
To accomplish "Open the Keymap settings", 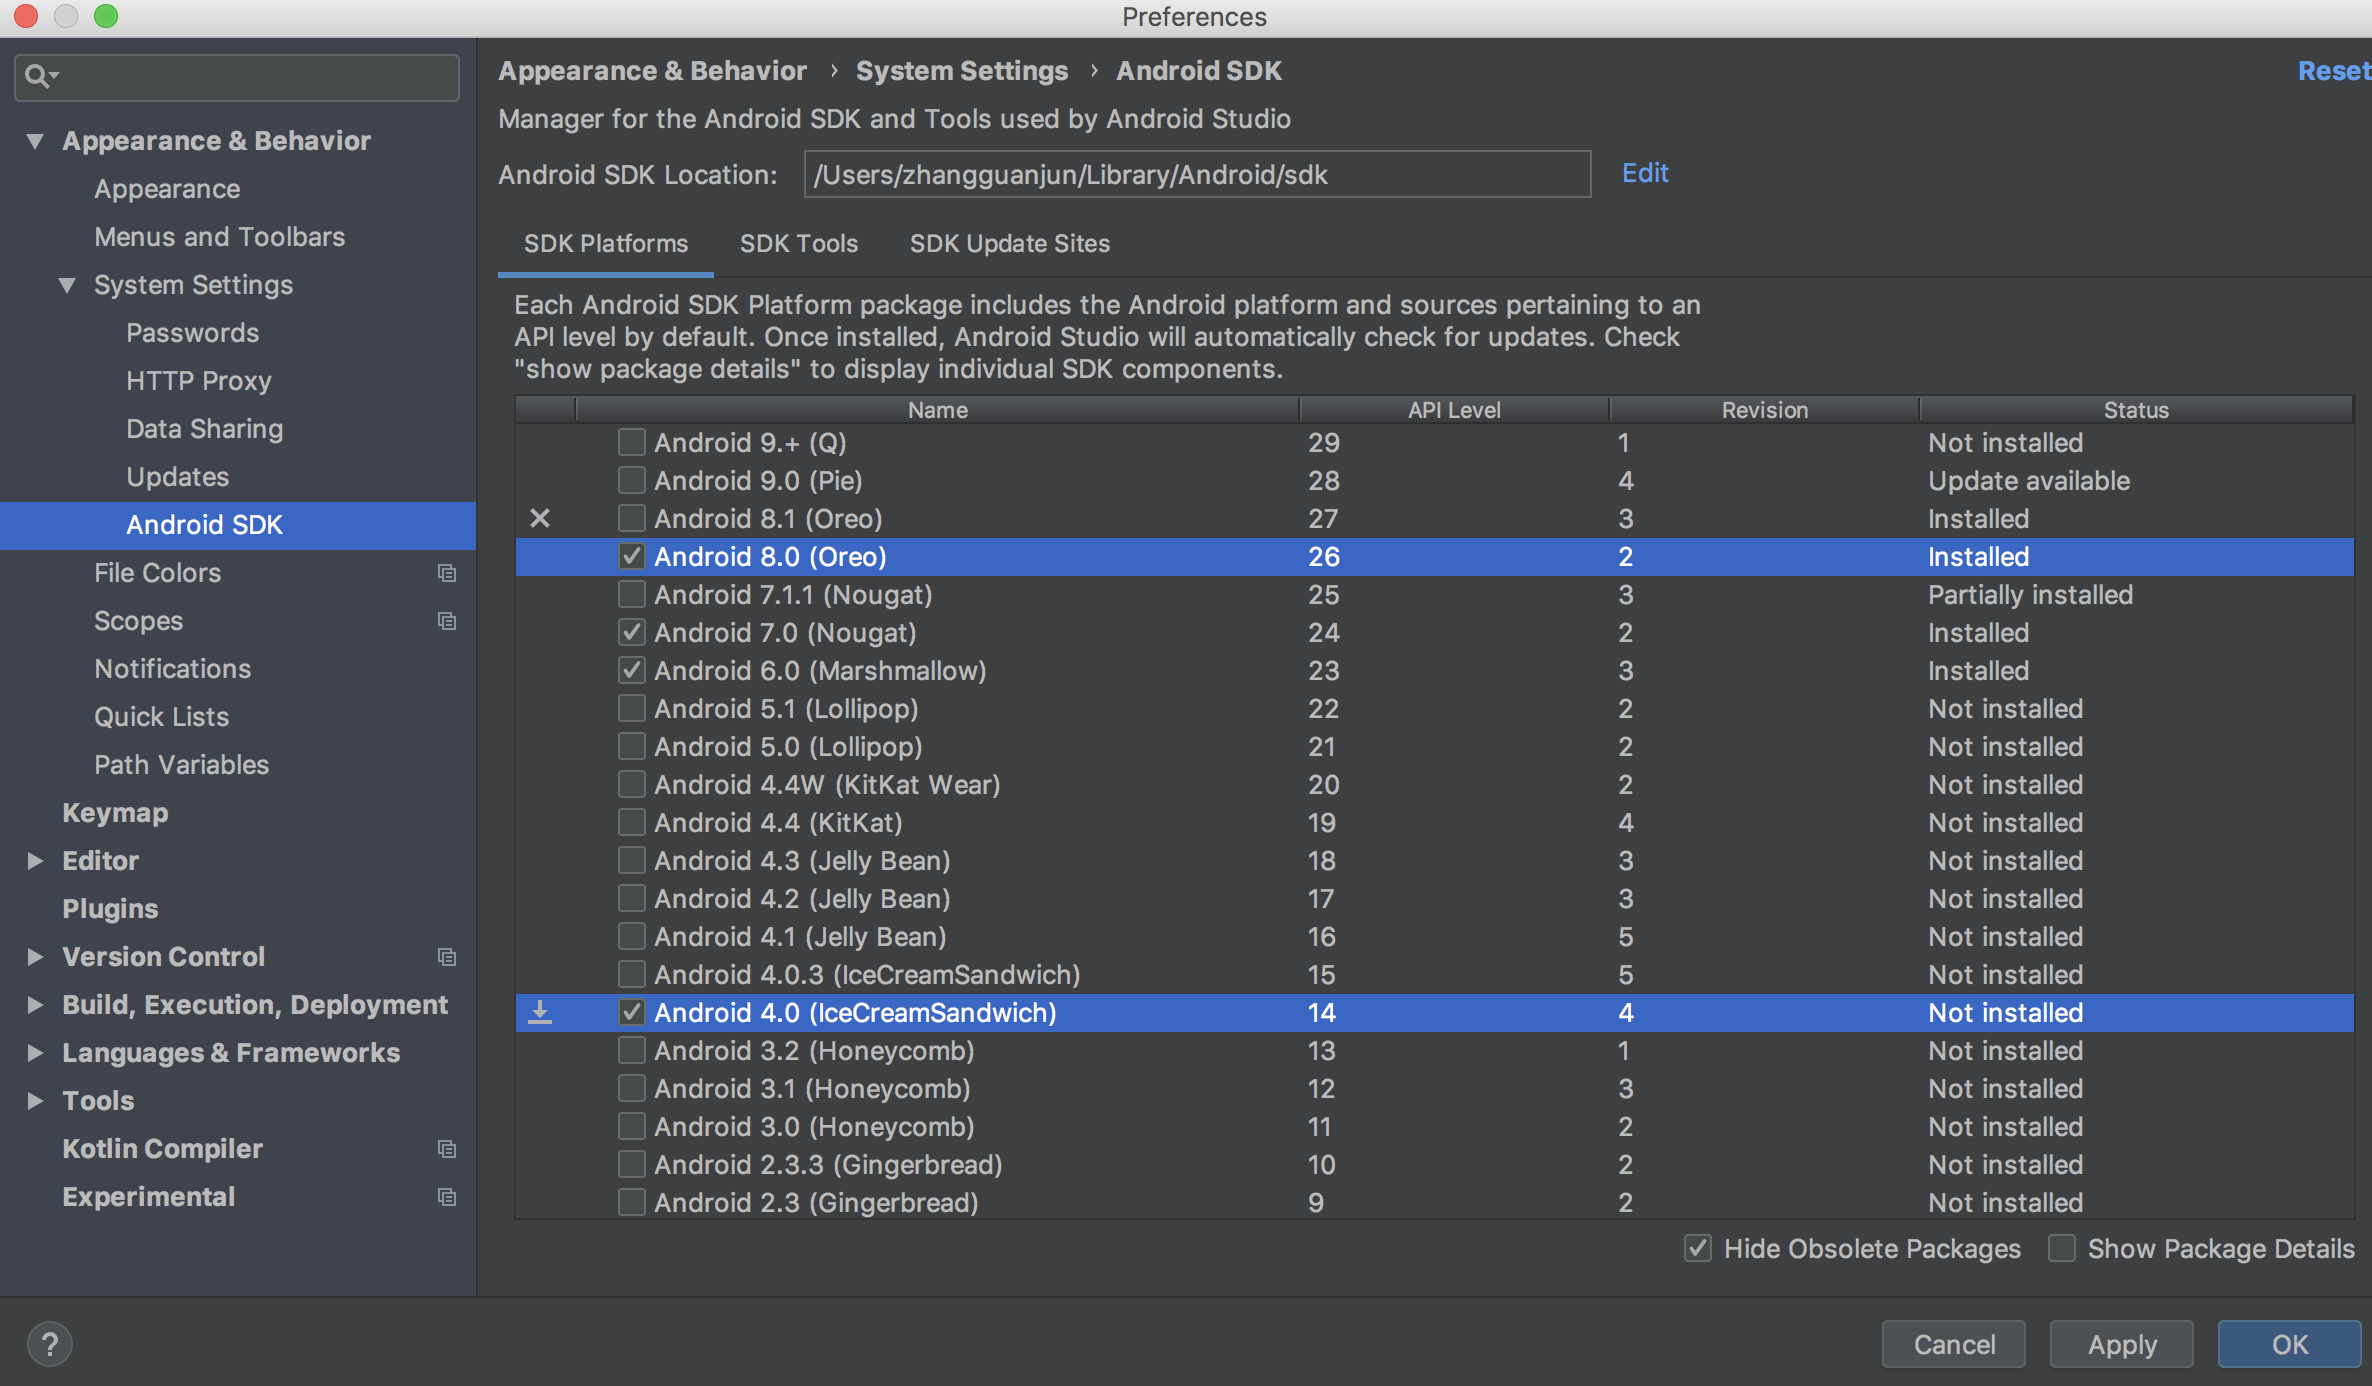I will [115, 813].
